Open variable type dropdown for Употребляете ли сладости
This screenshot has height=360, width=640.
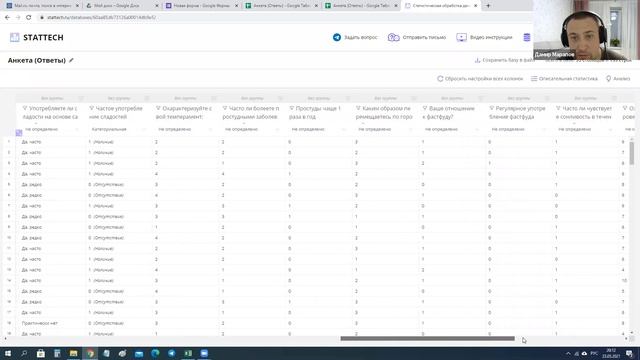51,129
